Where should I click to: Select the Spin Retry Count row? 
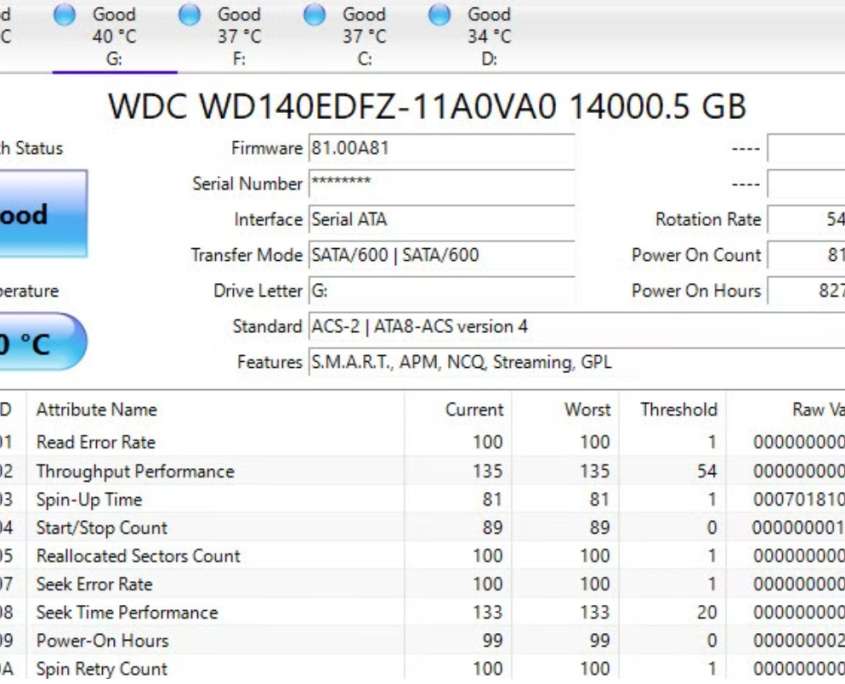click(422, 669)
